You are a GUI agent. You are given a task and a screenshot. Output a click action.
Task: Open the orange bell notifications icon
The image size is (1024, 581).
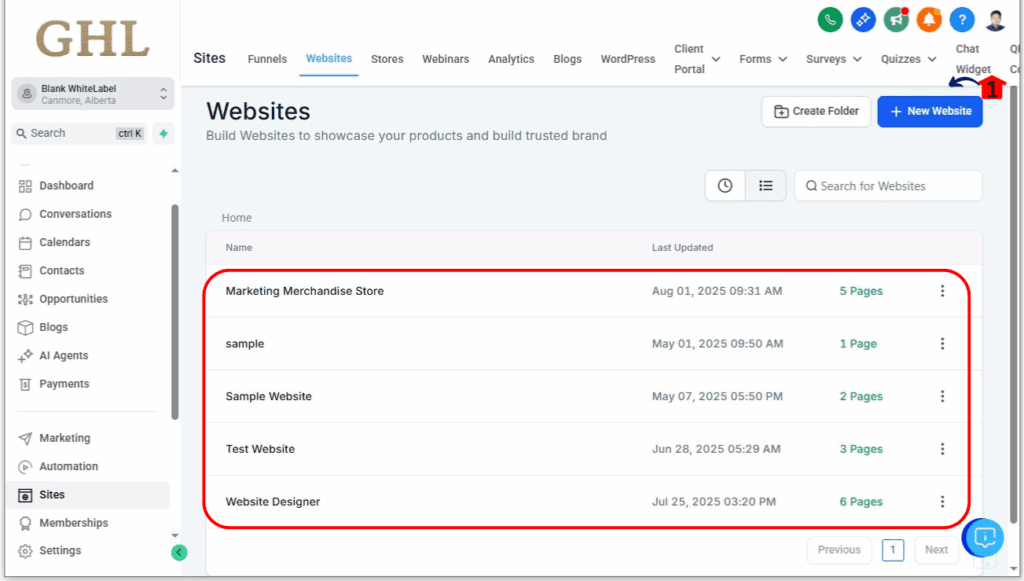pyautogui.click(x=929, y=20)
